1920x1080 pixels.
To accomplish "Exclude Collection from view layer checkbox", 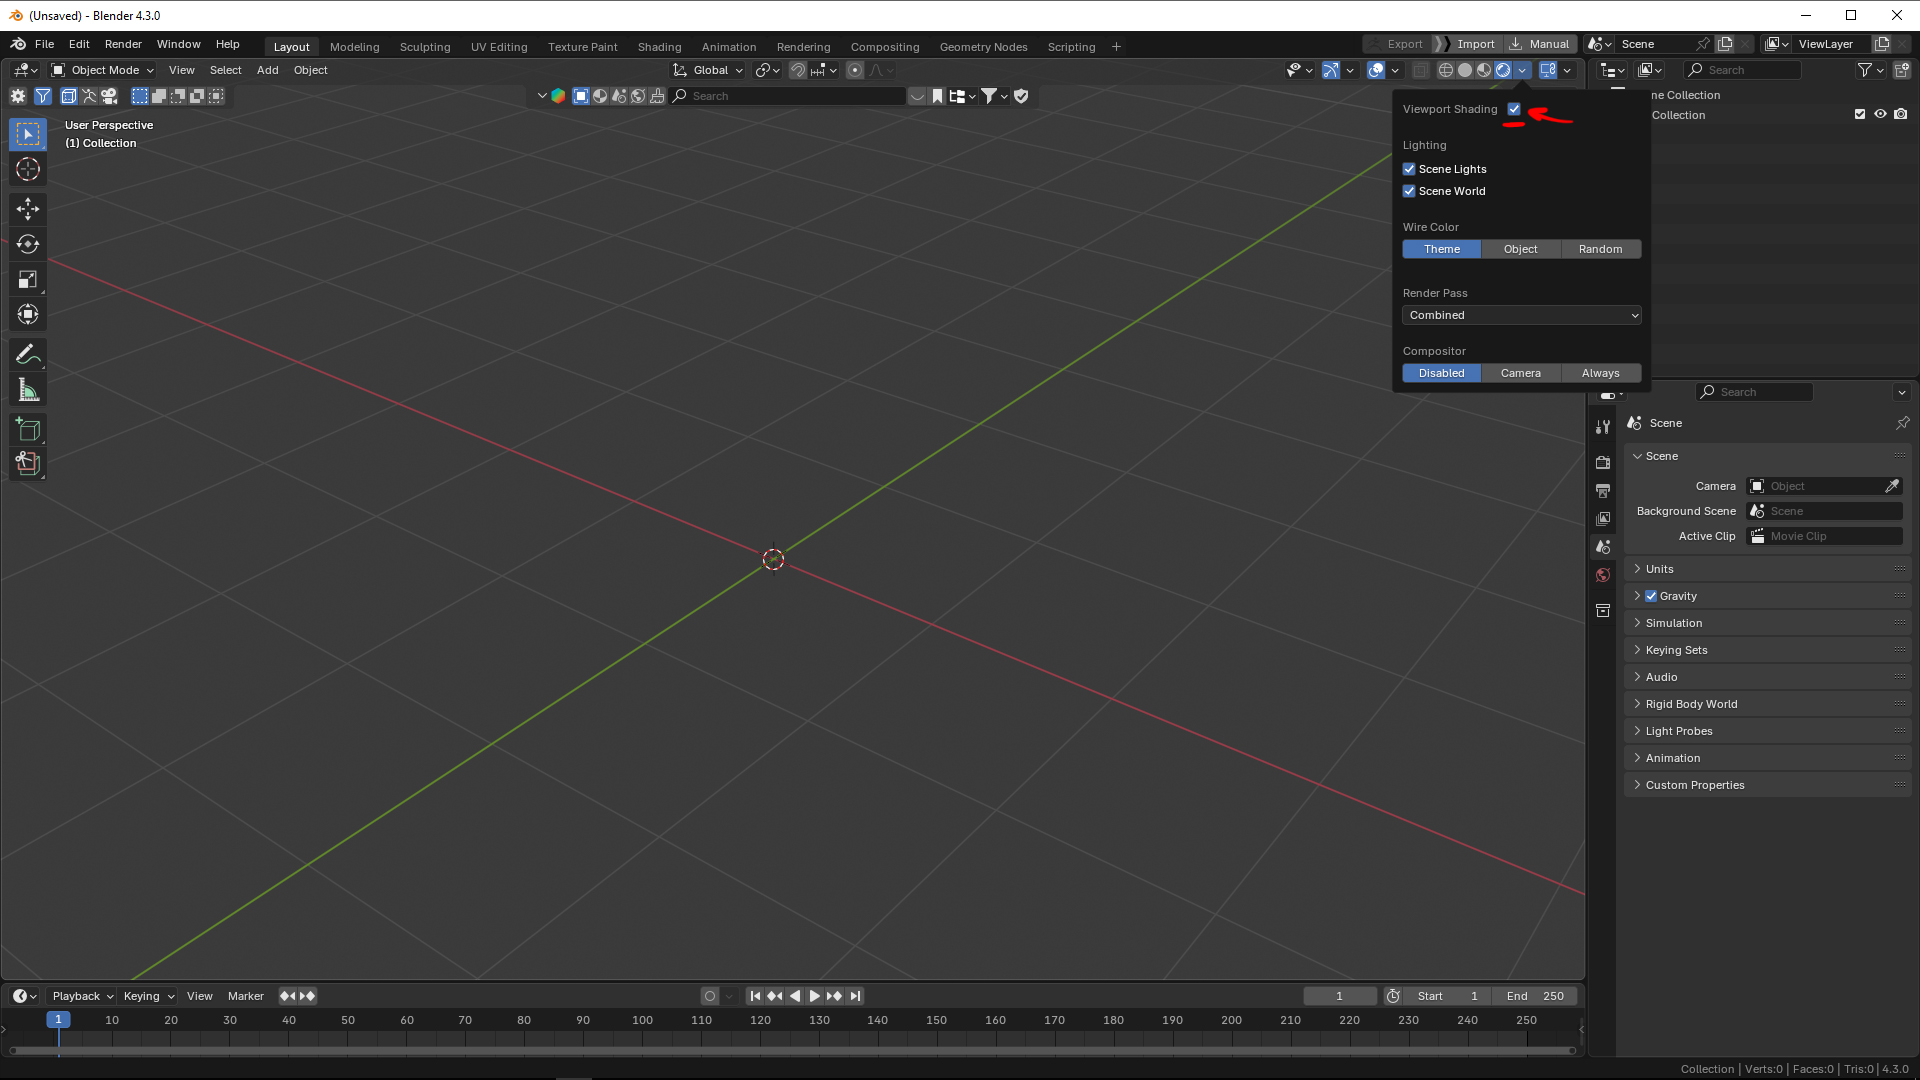I will 1860,114.
